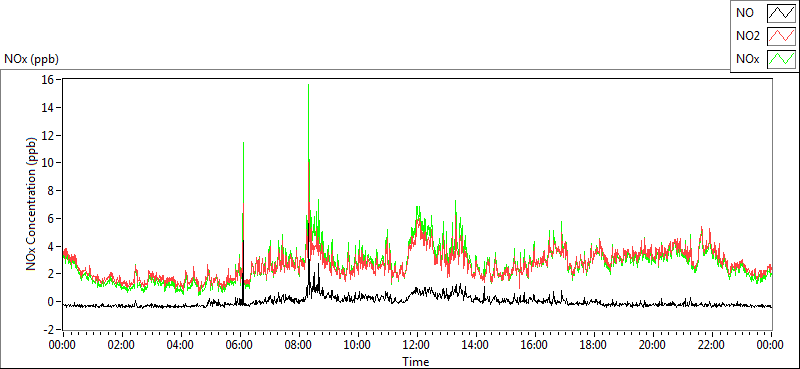
Task: Select the Y-axis tick value 8
Action: point(51,191)
